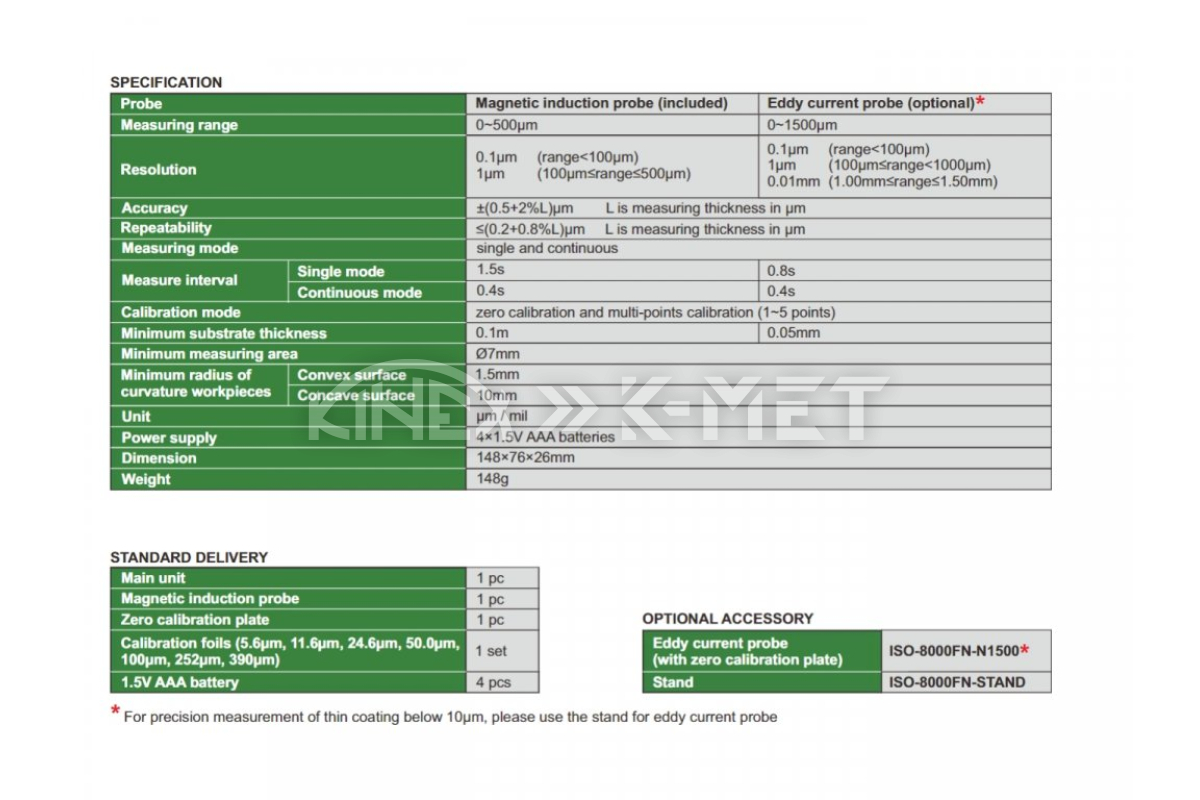Select the 0.1m substrate thickness value
The height and width of the screenshot is (800, 1200).
[492, 333]
